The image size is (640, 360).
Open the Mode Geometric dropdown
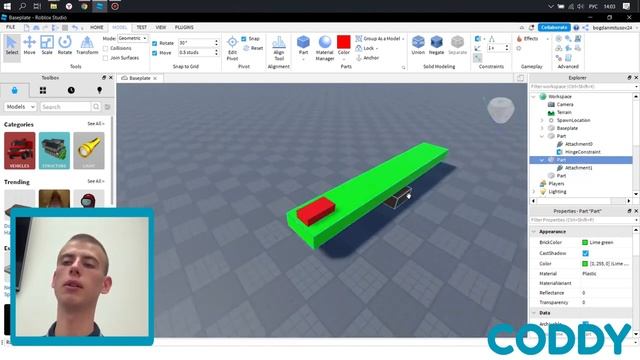pyautogui.click(x=133, y=38)
